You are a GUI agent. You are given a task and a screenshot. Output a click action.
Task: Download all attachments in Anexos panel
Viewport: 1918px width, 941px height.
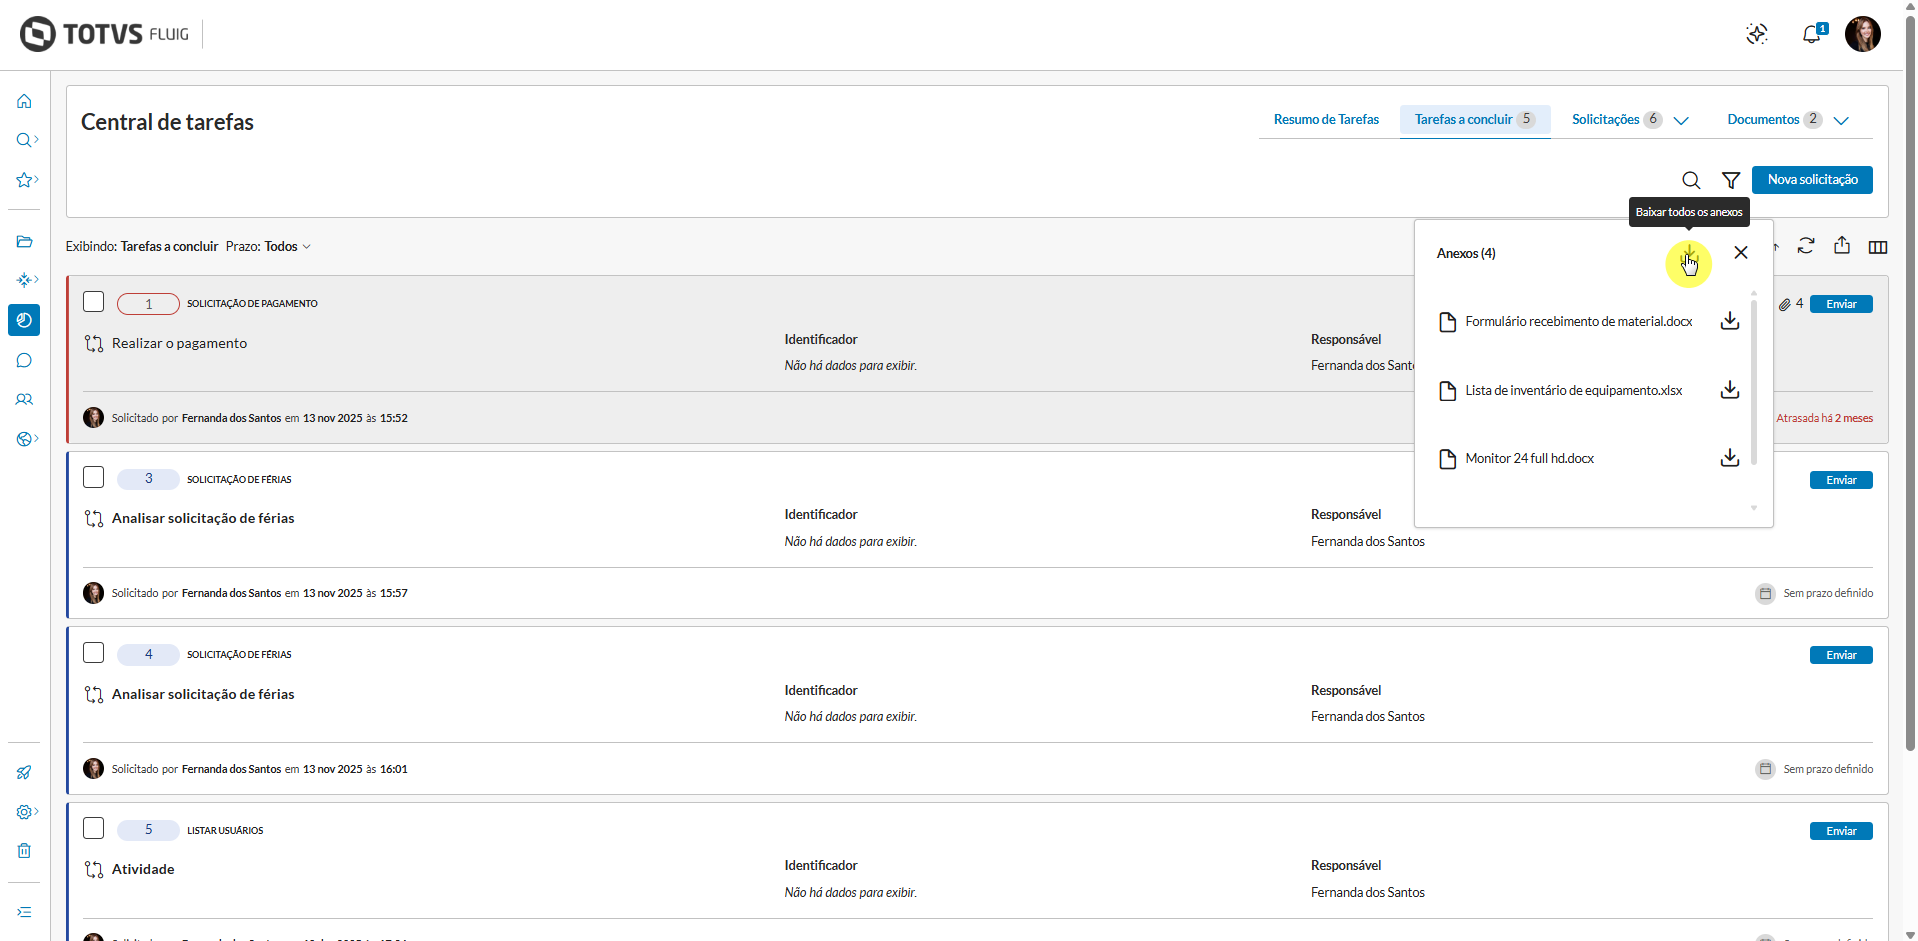click(1688, 253)
